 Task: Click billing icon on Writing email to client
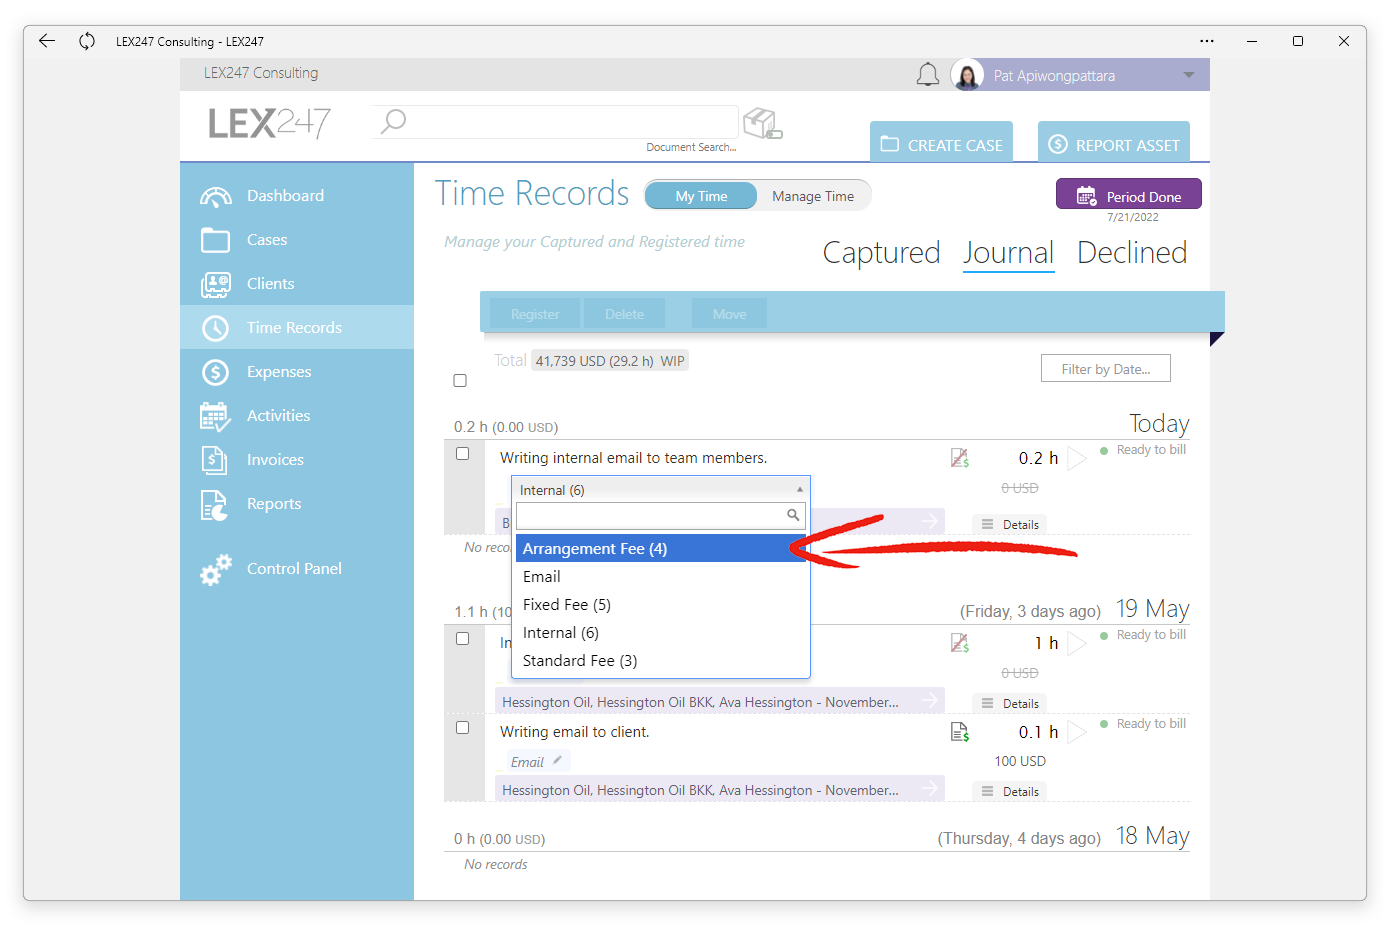(x=960, y=732)
